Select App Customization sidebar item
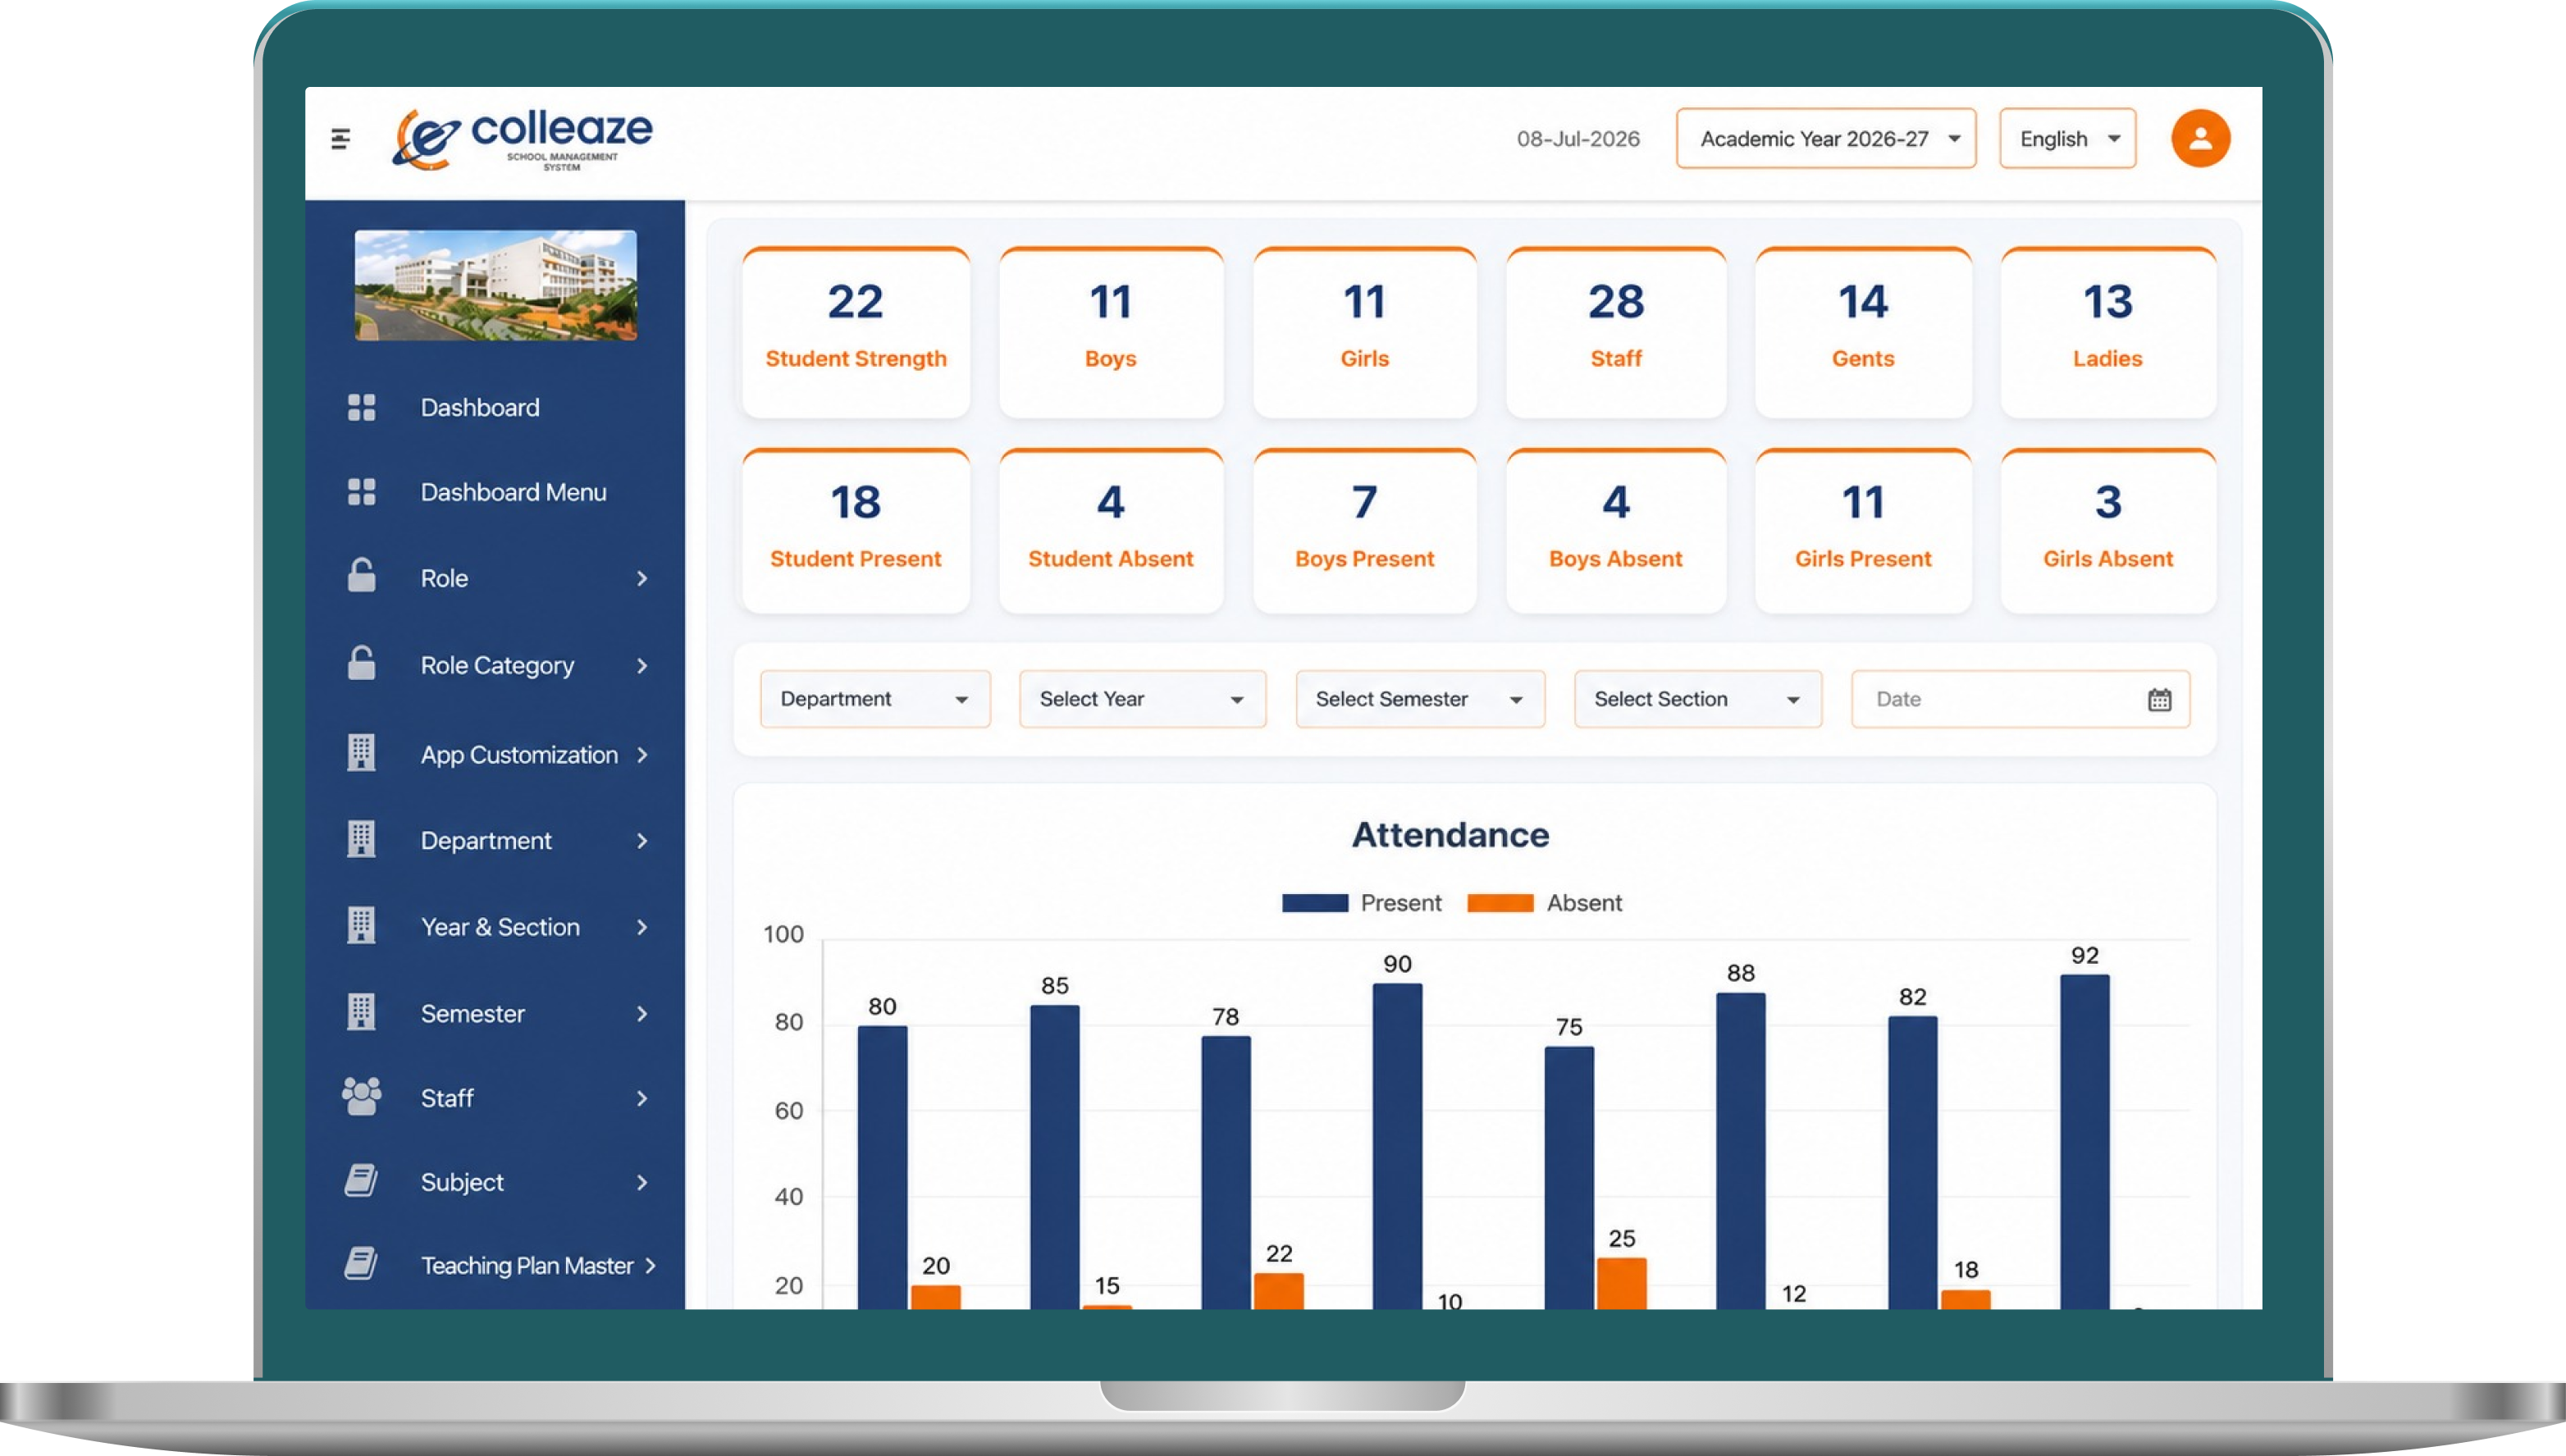The image size is (2566, 1456). point(519,755)
